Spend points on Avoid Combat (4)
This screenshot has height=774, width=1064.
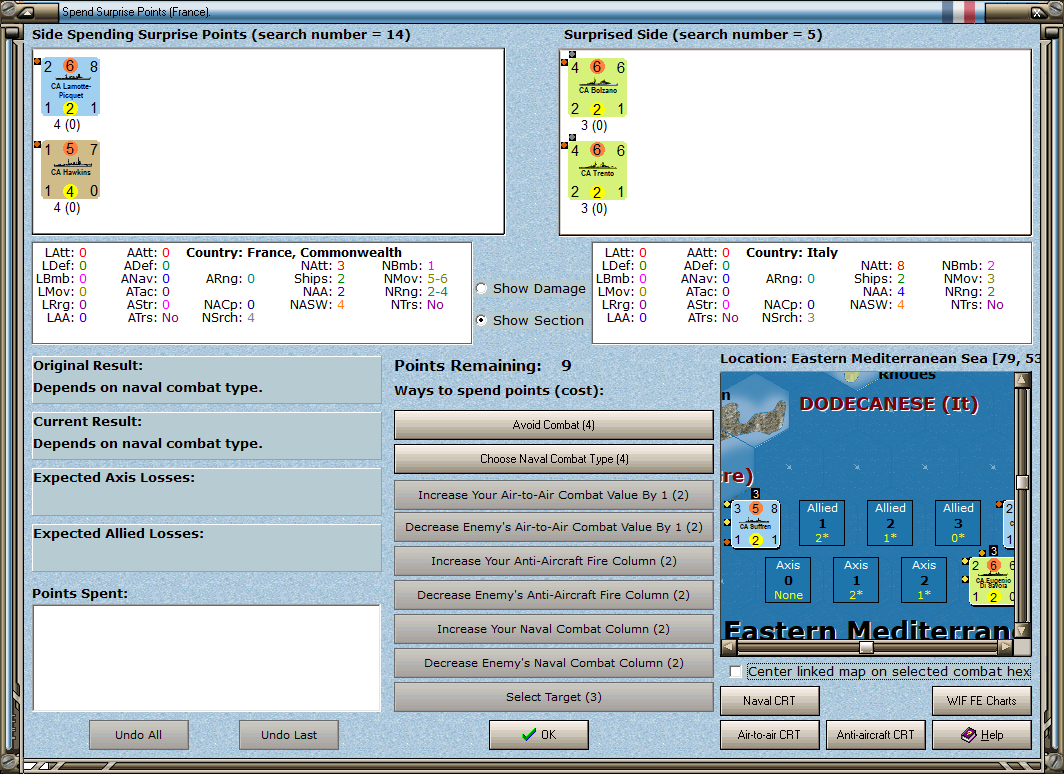[x=554, y=425]
